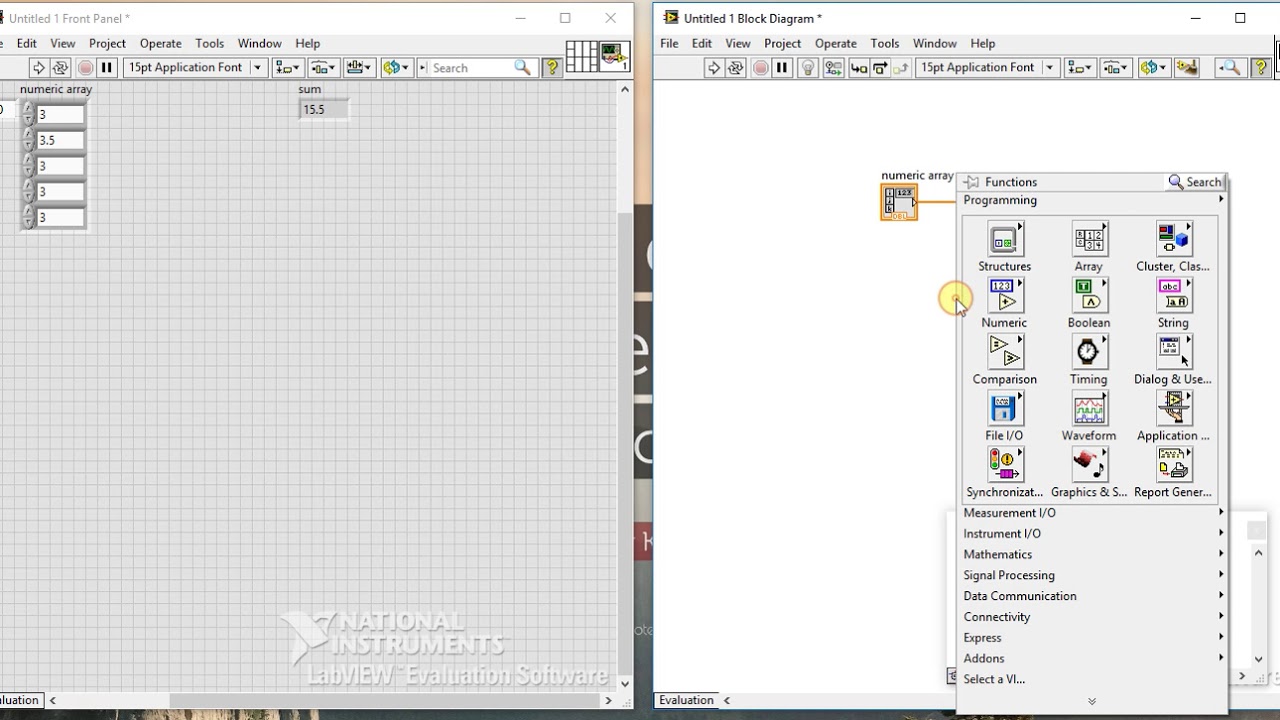Open font dropdown in Block Diagram toolbar

[987, 68]
